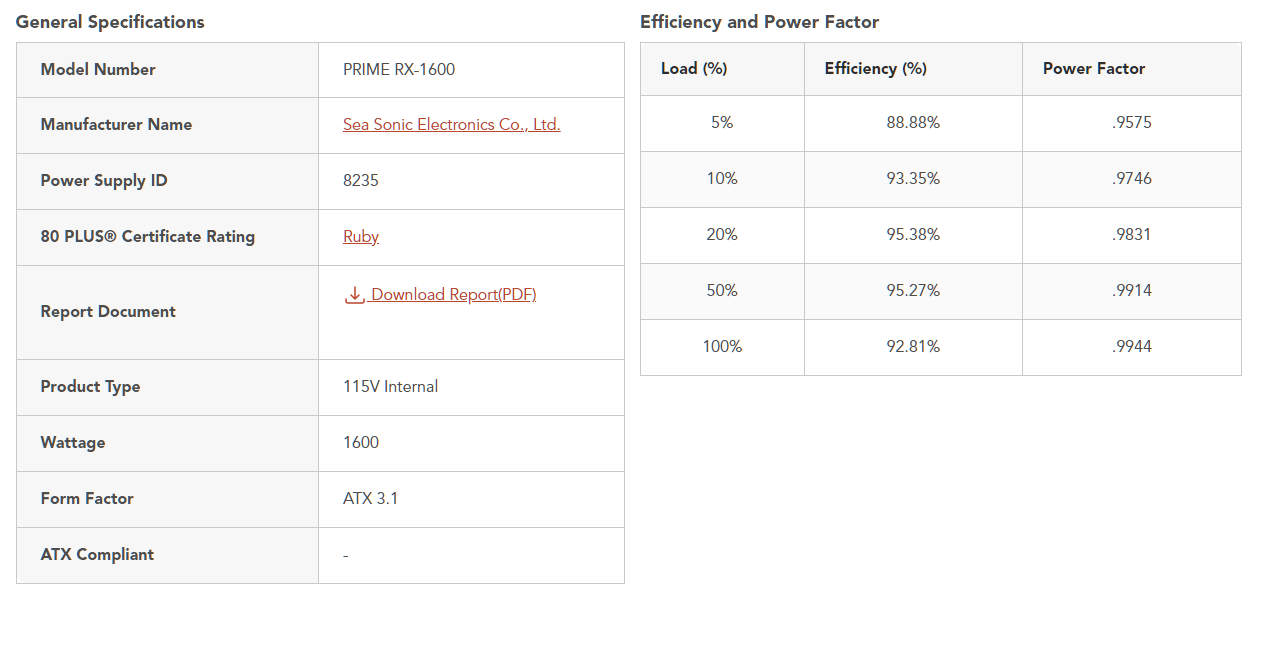Select the 50% load row cell

point(722,291)
